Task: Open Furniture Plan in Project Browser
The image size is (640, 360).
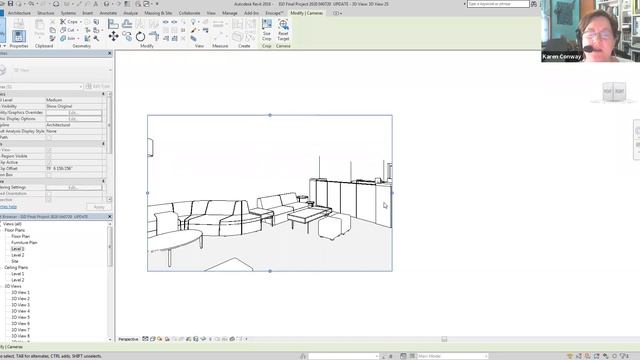Action: coord(24,242)
